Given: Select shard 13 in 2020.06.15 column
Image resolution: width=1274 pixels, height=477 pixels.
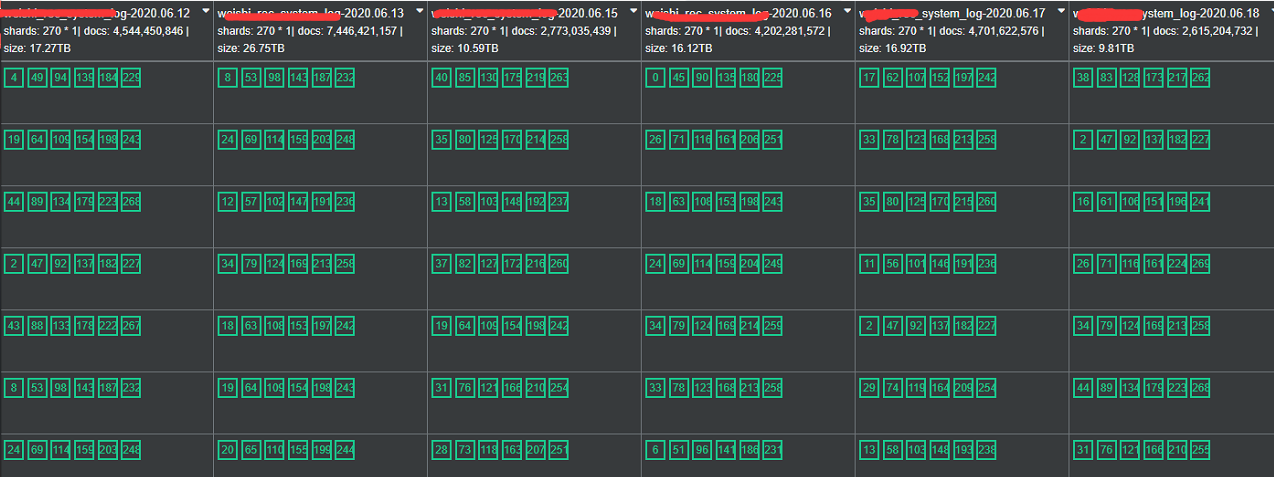Looking at the screenshot, I should 442,202.
